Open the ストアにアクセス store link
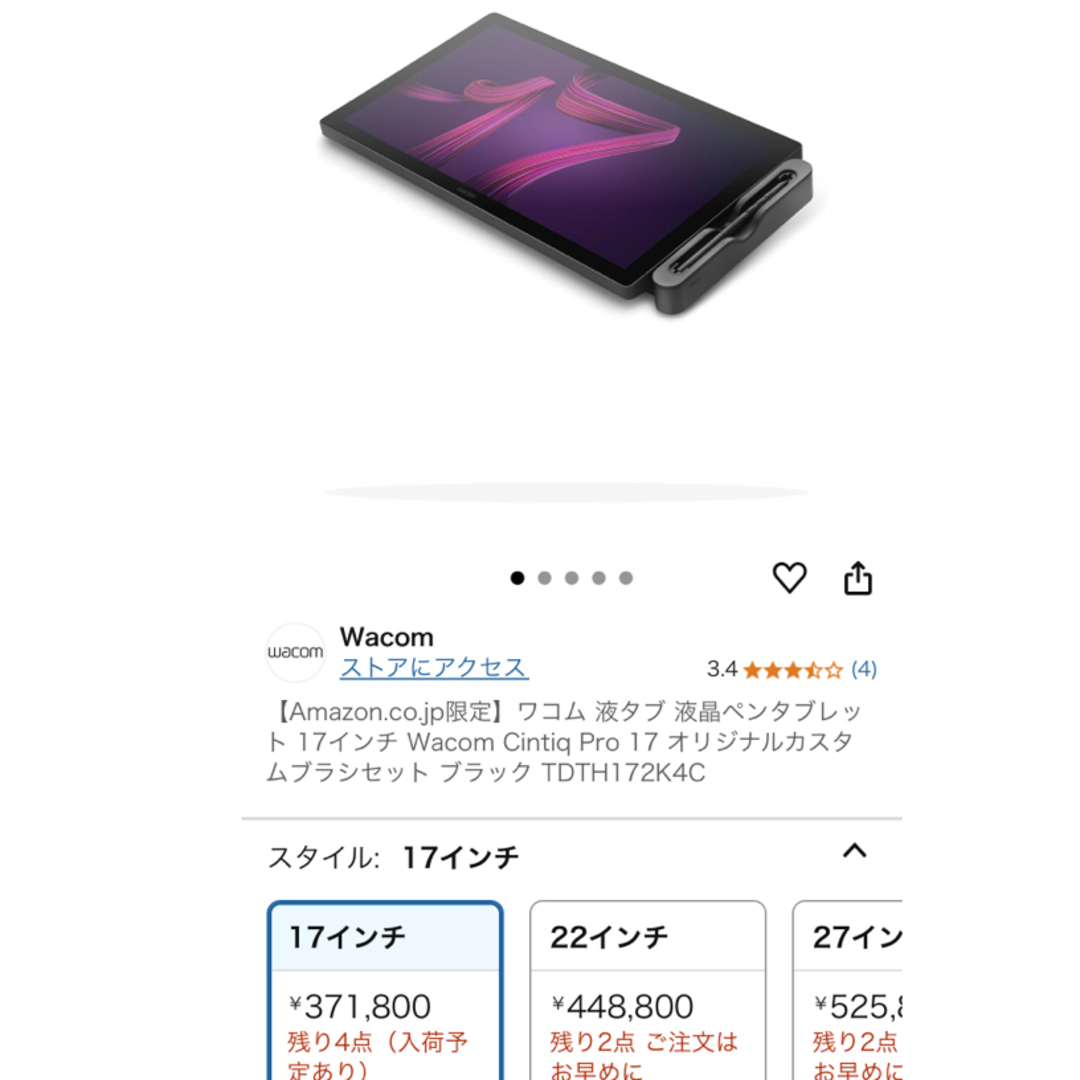This screenshot has width=1080, height=1080. [x=435, y=667]
